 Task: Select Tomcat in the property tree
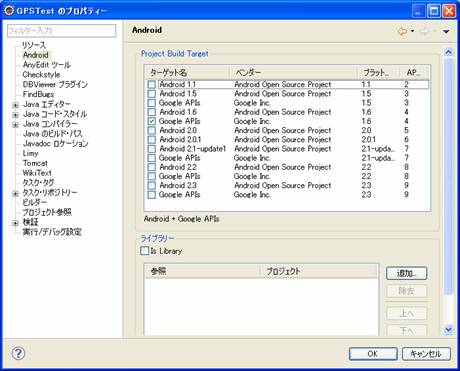(x=35, y=163)
